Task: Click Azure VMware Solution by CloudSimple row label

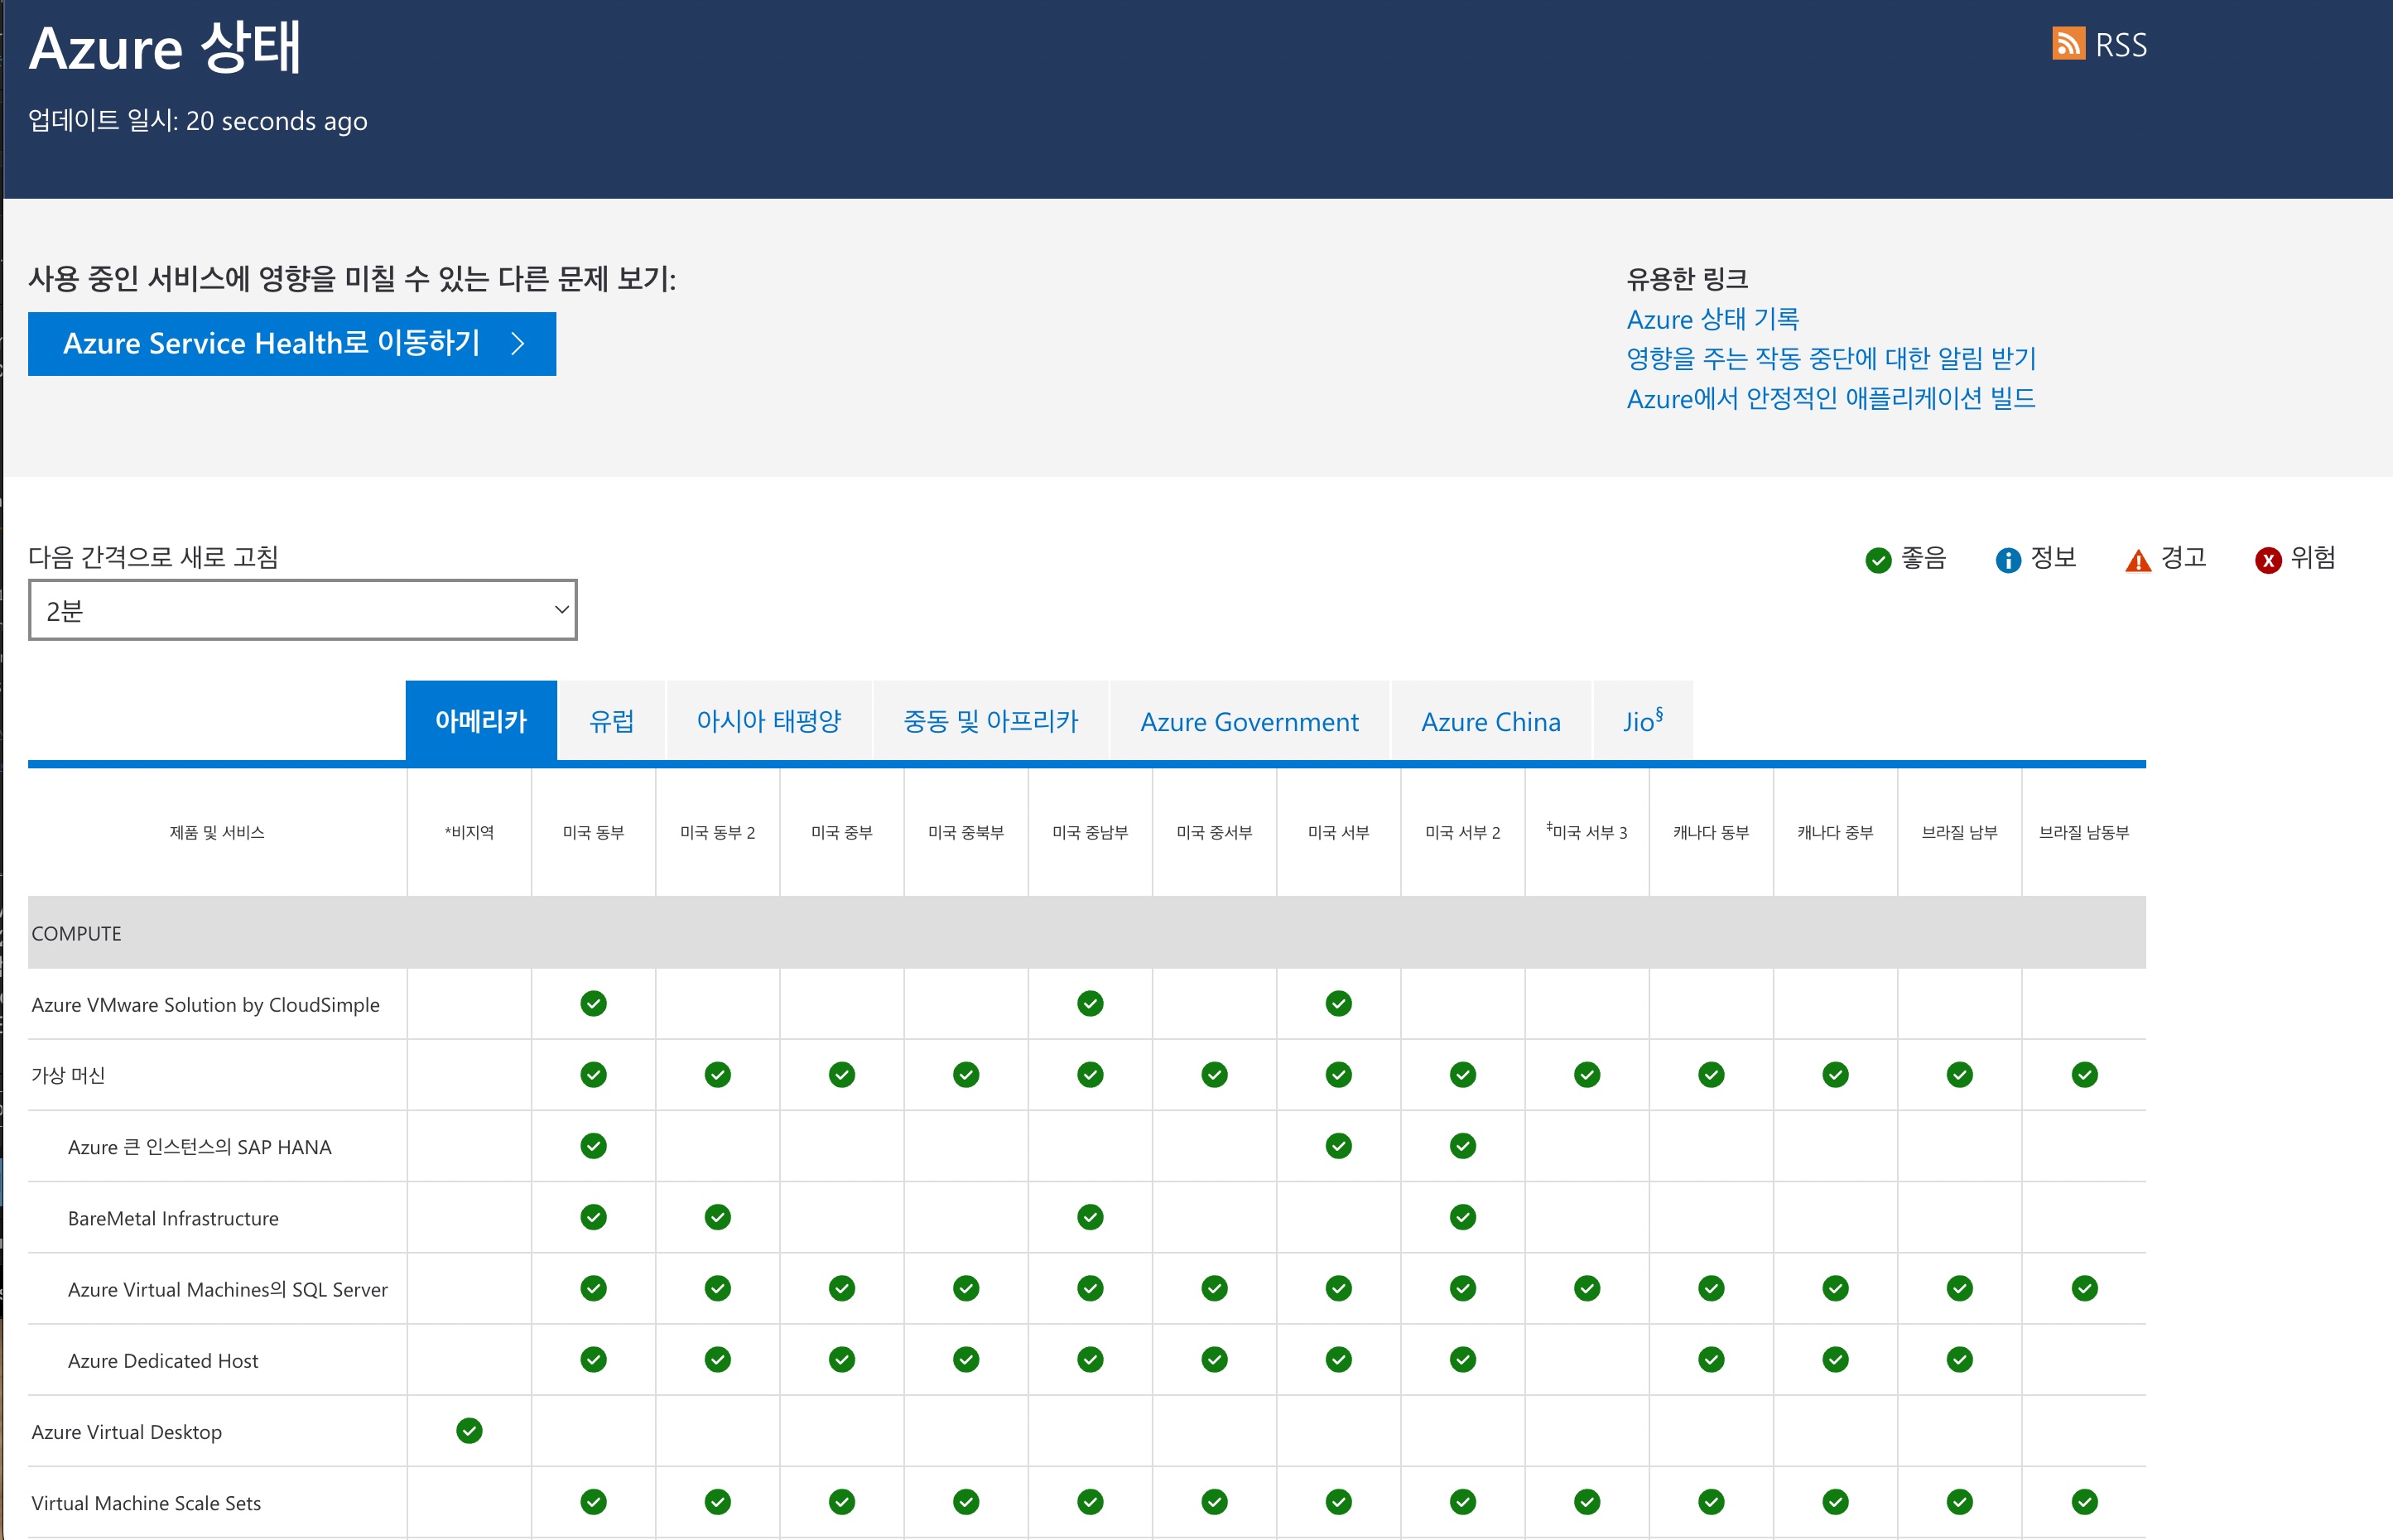Action: [x=205, y=1004]
